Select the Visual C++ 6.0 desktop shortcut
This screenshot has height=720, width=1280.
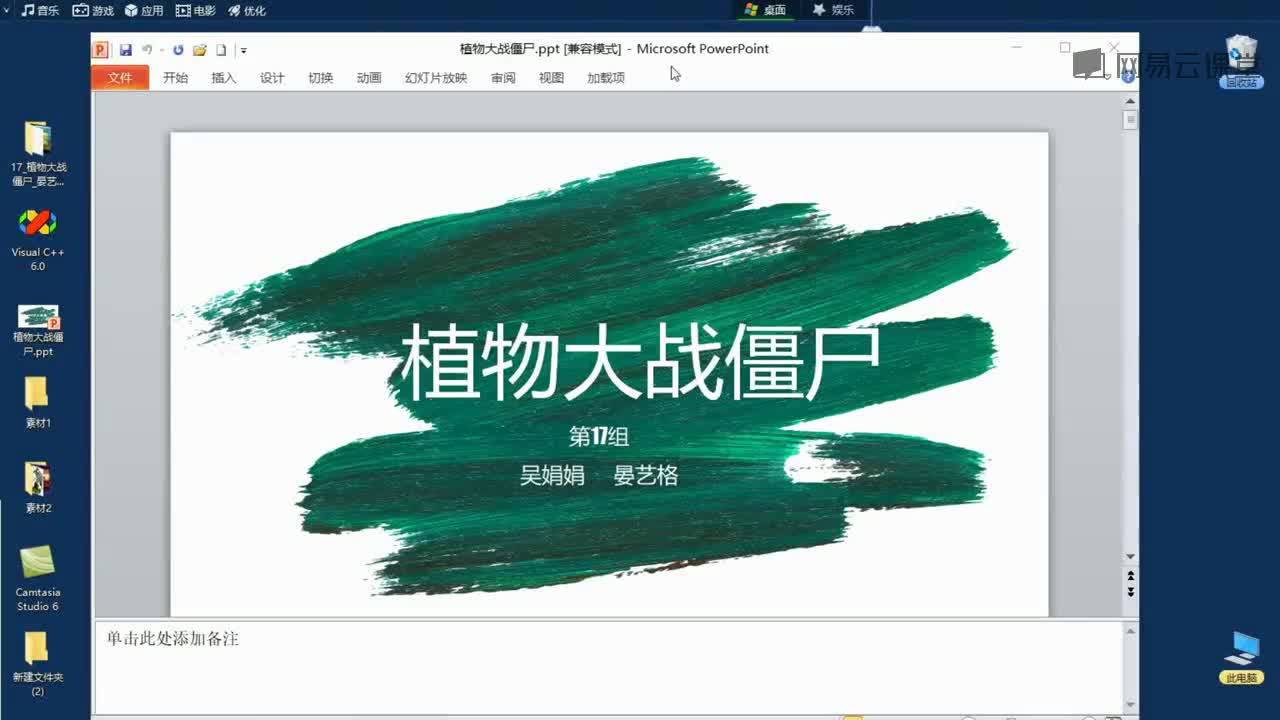point(38,240)
